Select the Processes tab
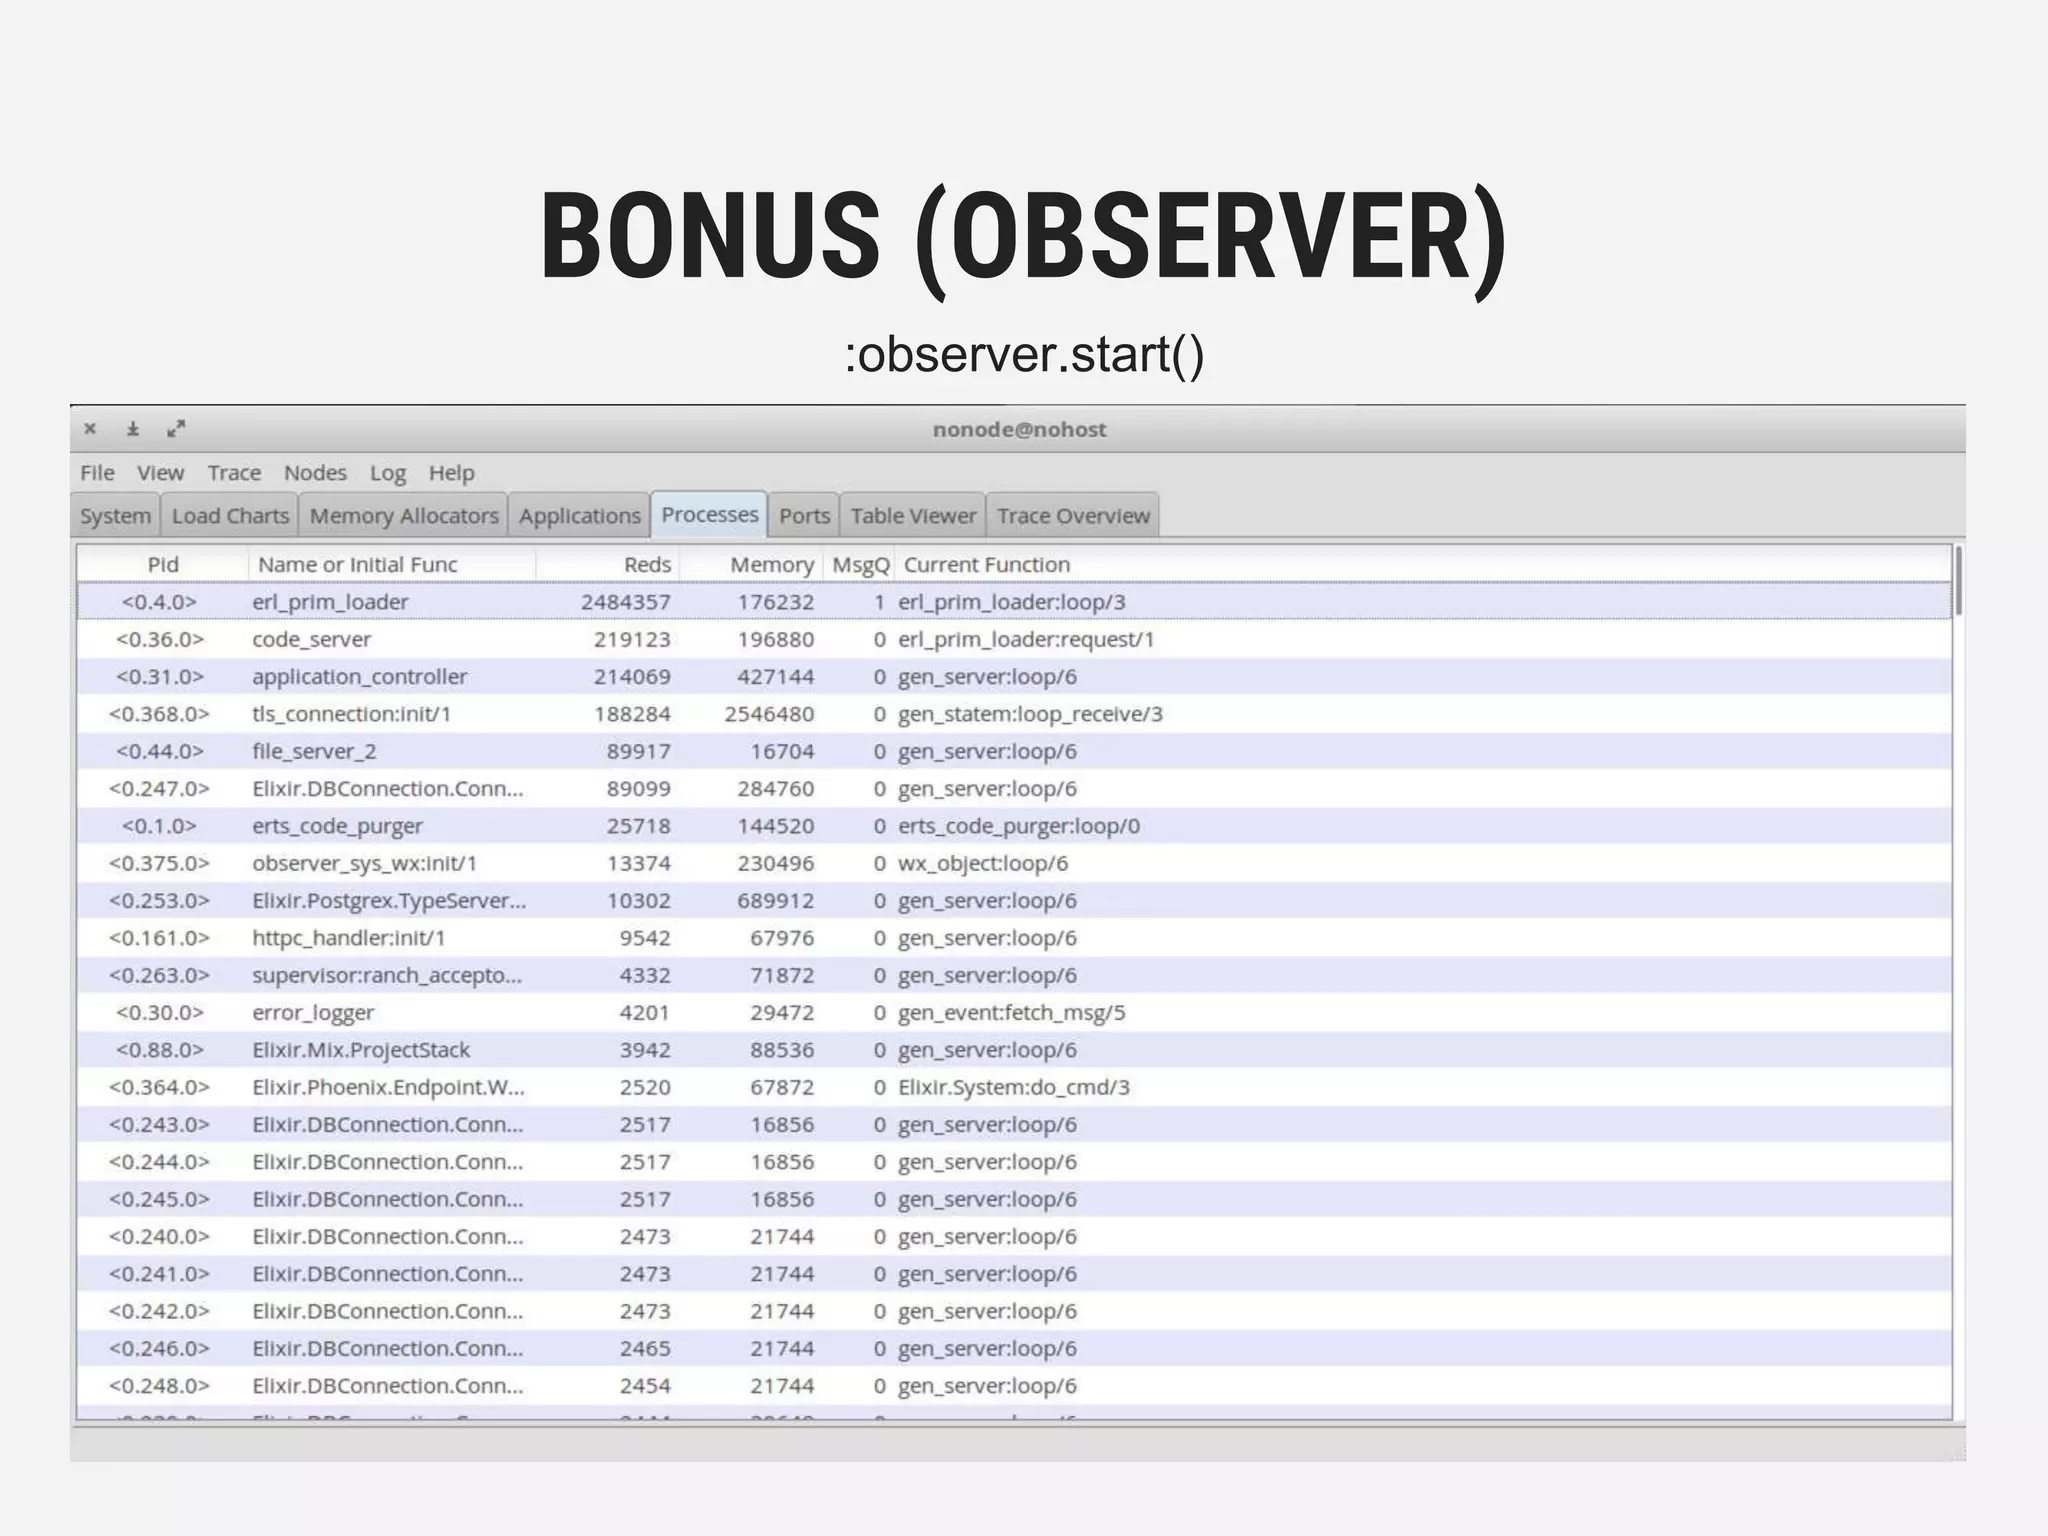The height and width of the screenshot is (1536, 2048). click(710, 514)
